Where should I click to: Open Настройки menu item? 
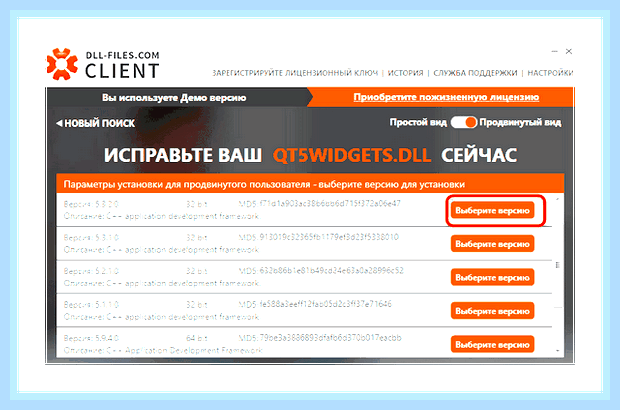click(550, 73)
